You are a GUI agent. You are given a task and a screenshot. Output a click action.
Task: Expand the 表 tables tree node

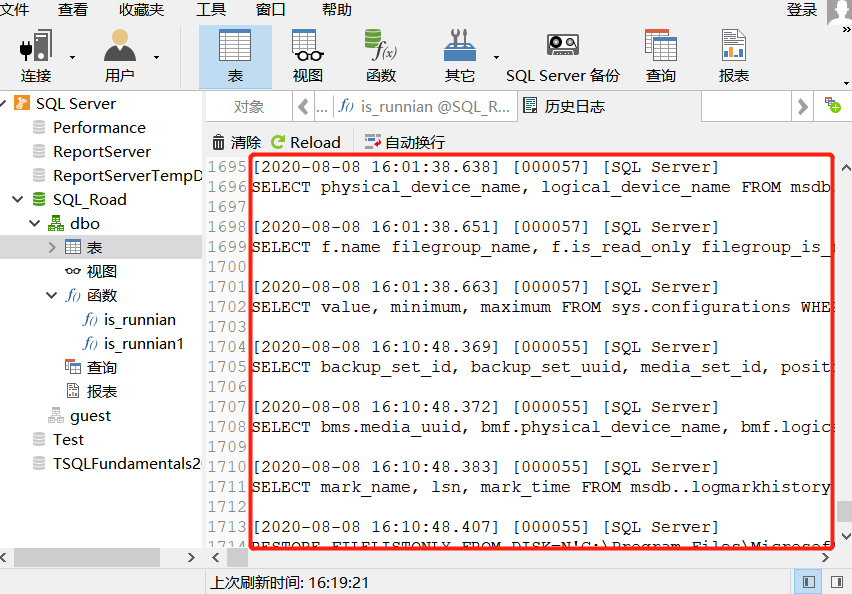52,247
